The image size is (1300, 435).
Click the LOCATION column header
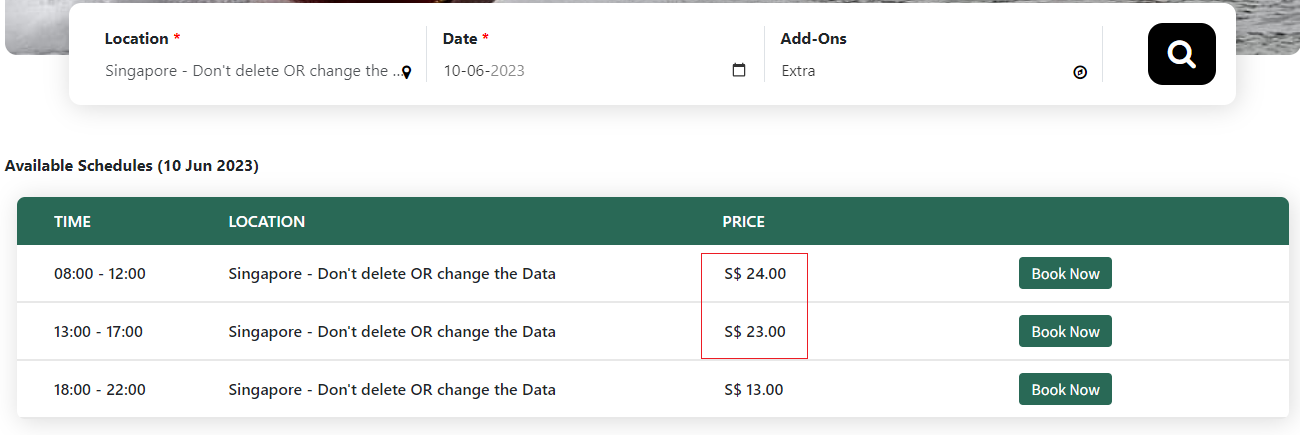click(266, 222)
